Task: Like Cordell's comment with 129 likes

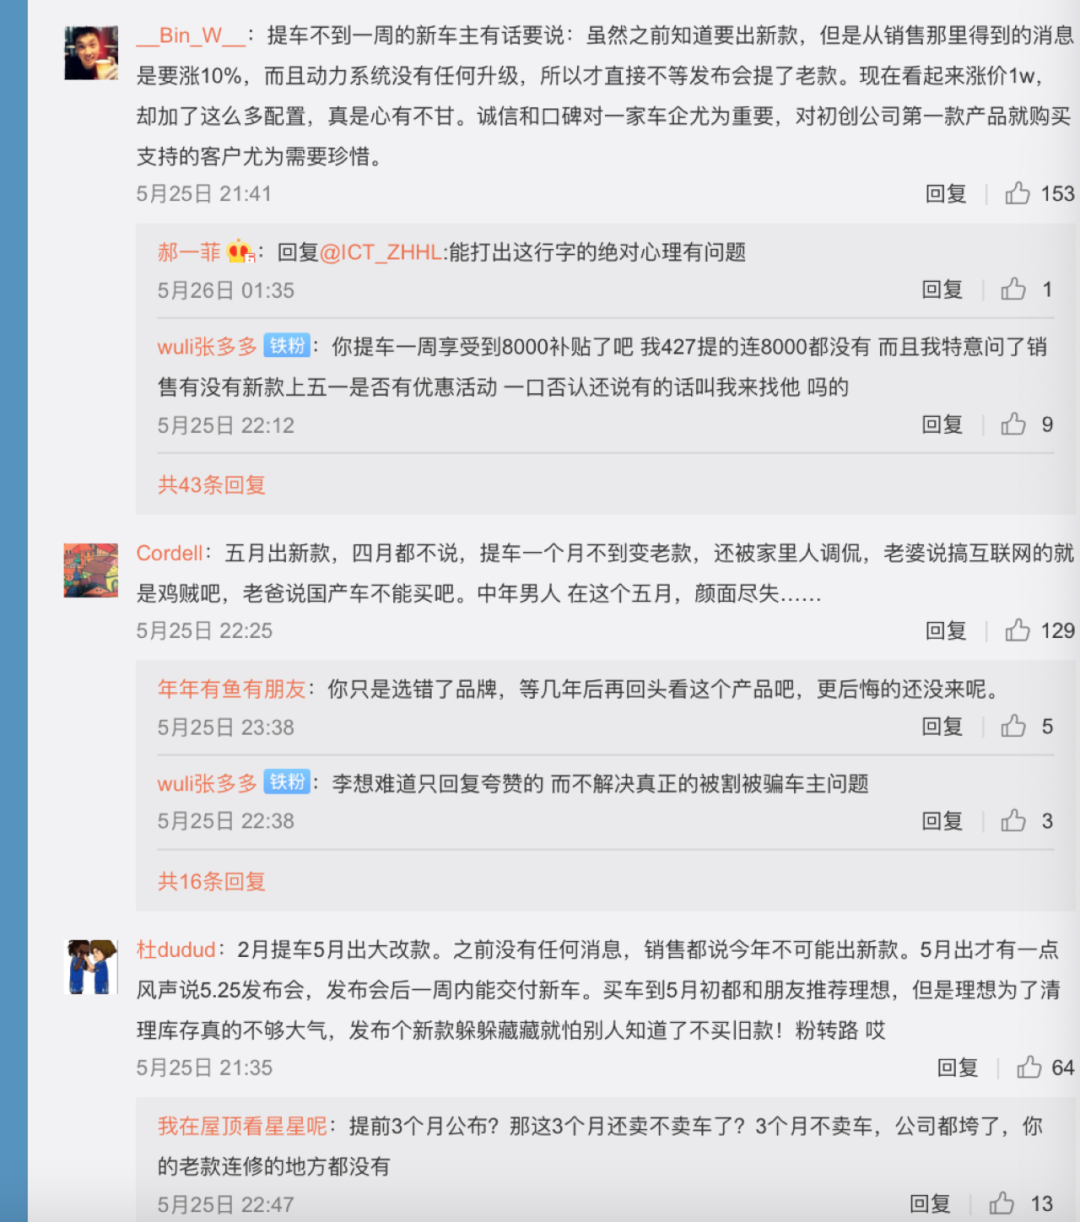Action: pos(1018,630)
